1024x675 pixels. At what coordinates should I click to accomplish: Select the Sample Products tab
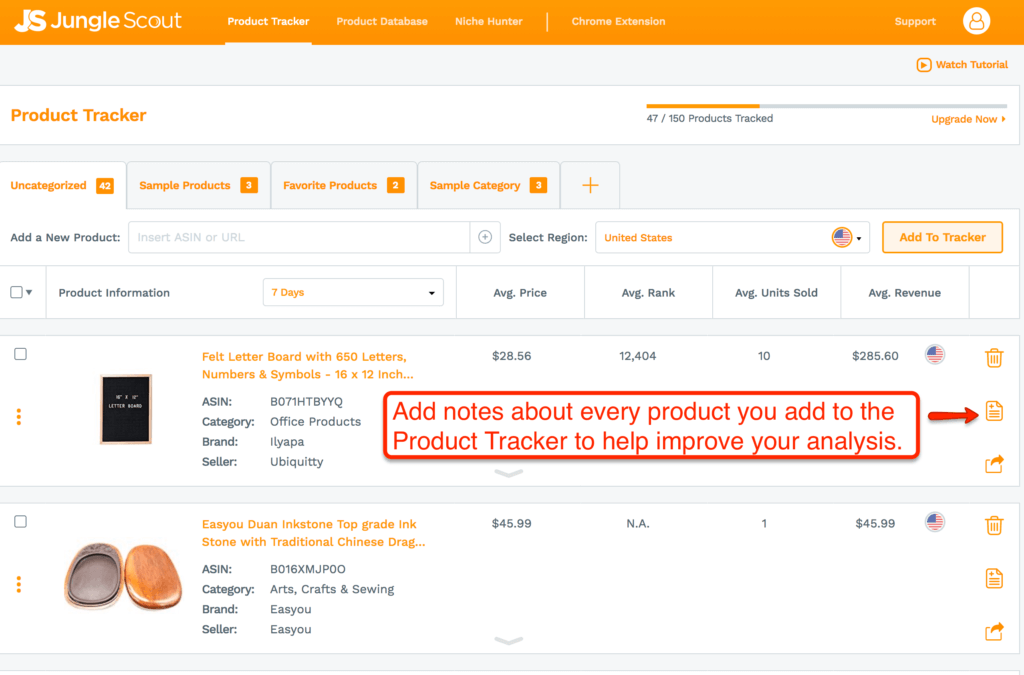pyautogui.click(x=199, y=185)
